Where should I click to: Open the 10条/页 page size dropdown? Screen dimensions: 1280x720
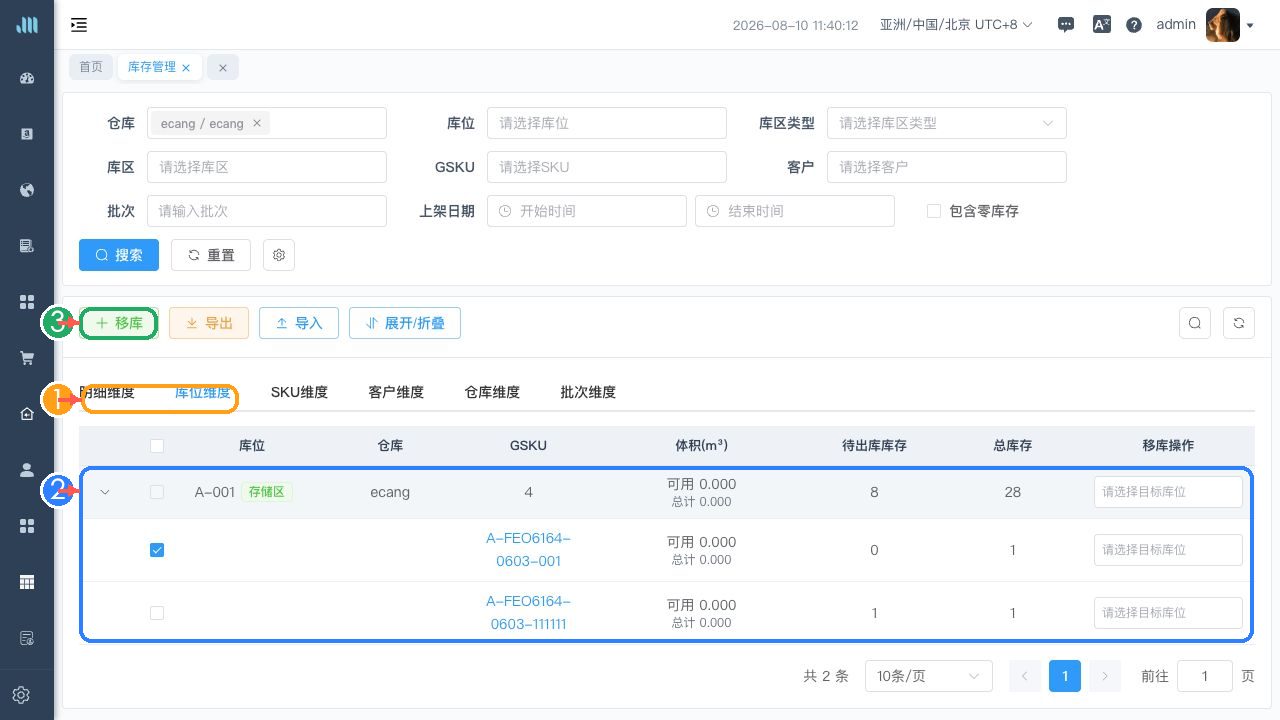coord(929,676)
